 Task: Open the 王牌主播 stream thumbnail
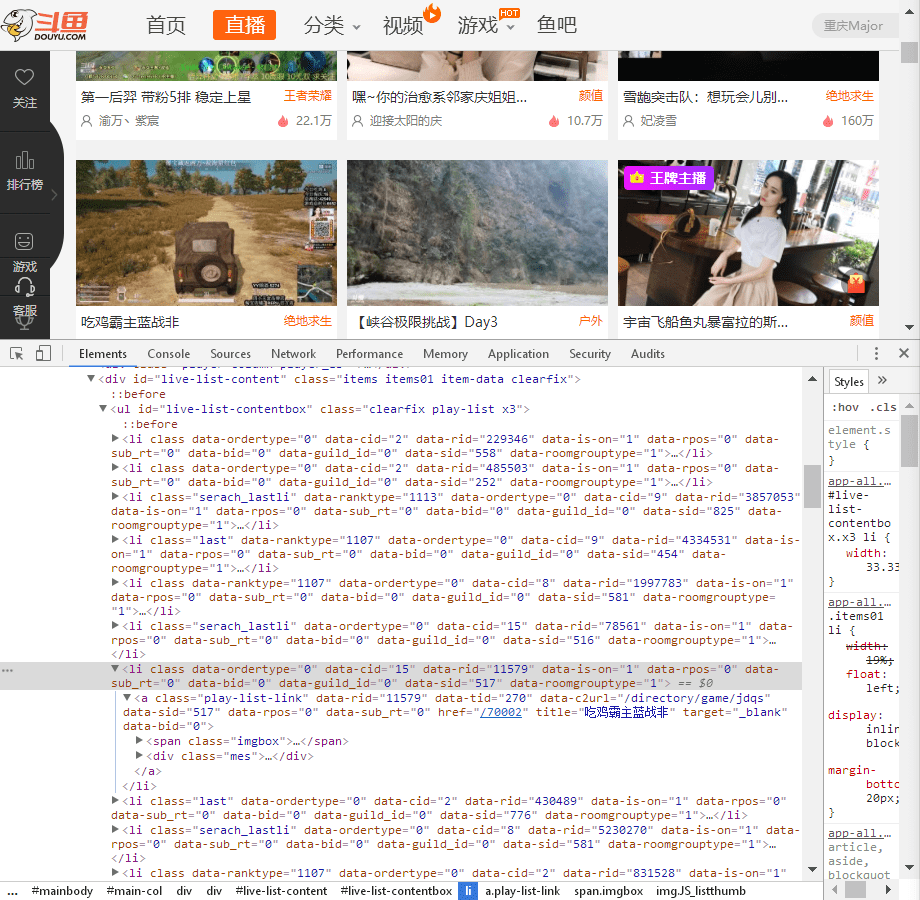coord(748,233)
